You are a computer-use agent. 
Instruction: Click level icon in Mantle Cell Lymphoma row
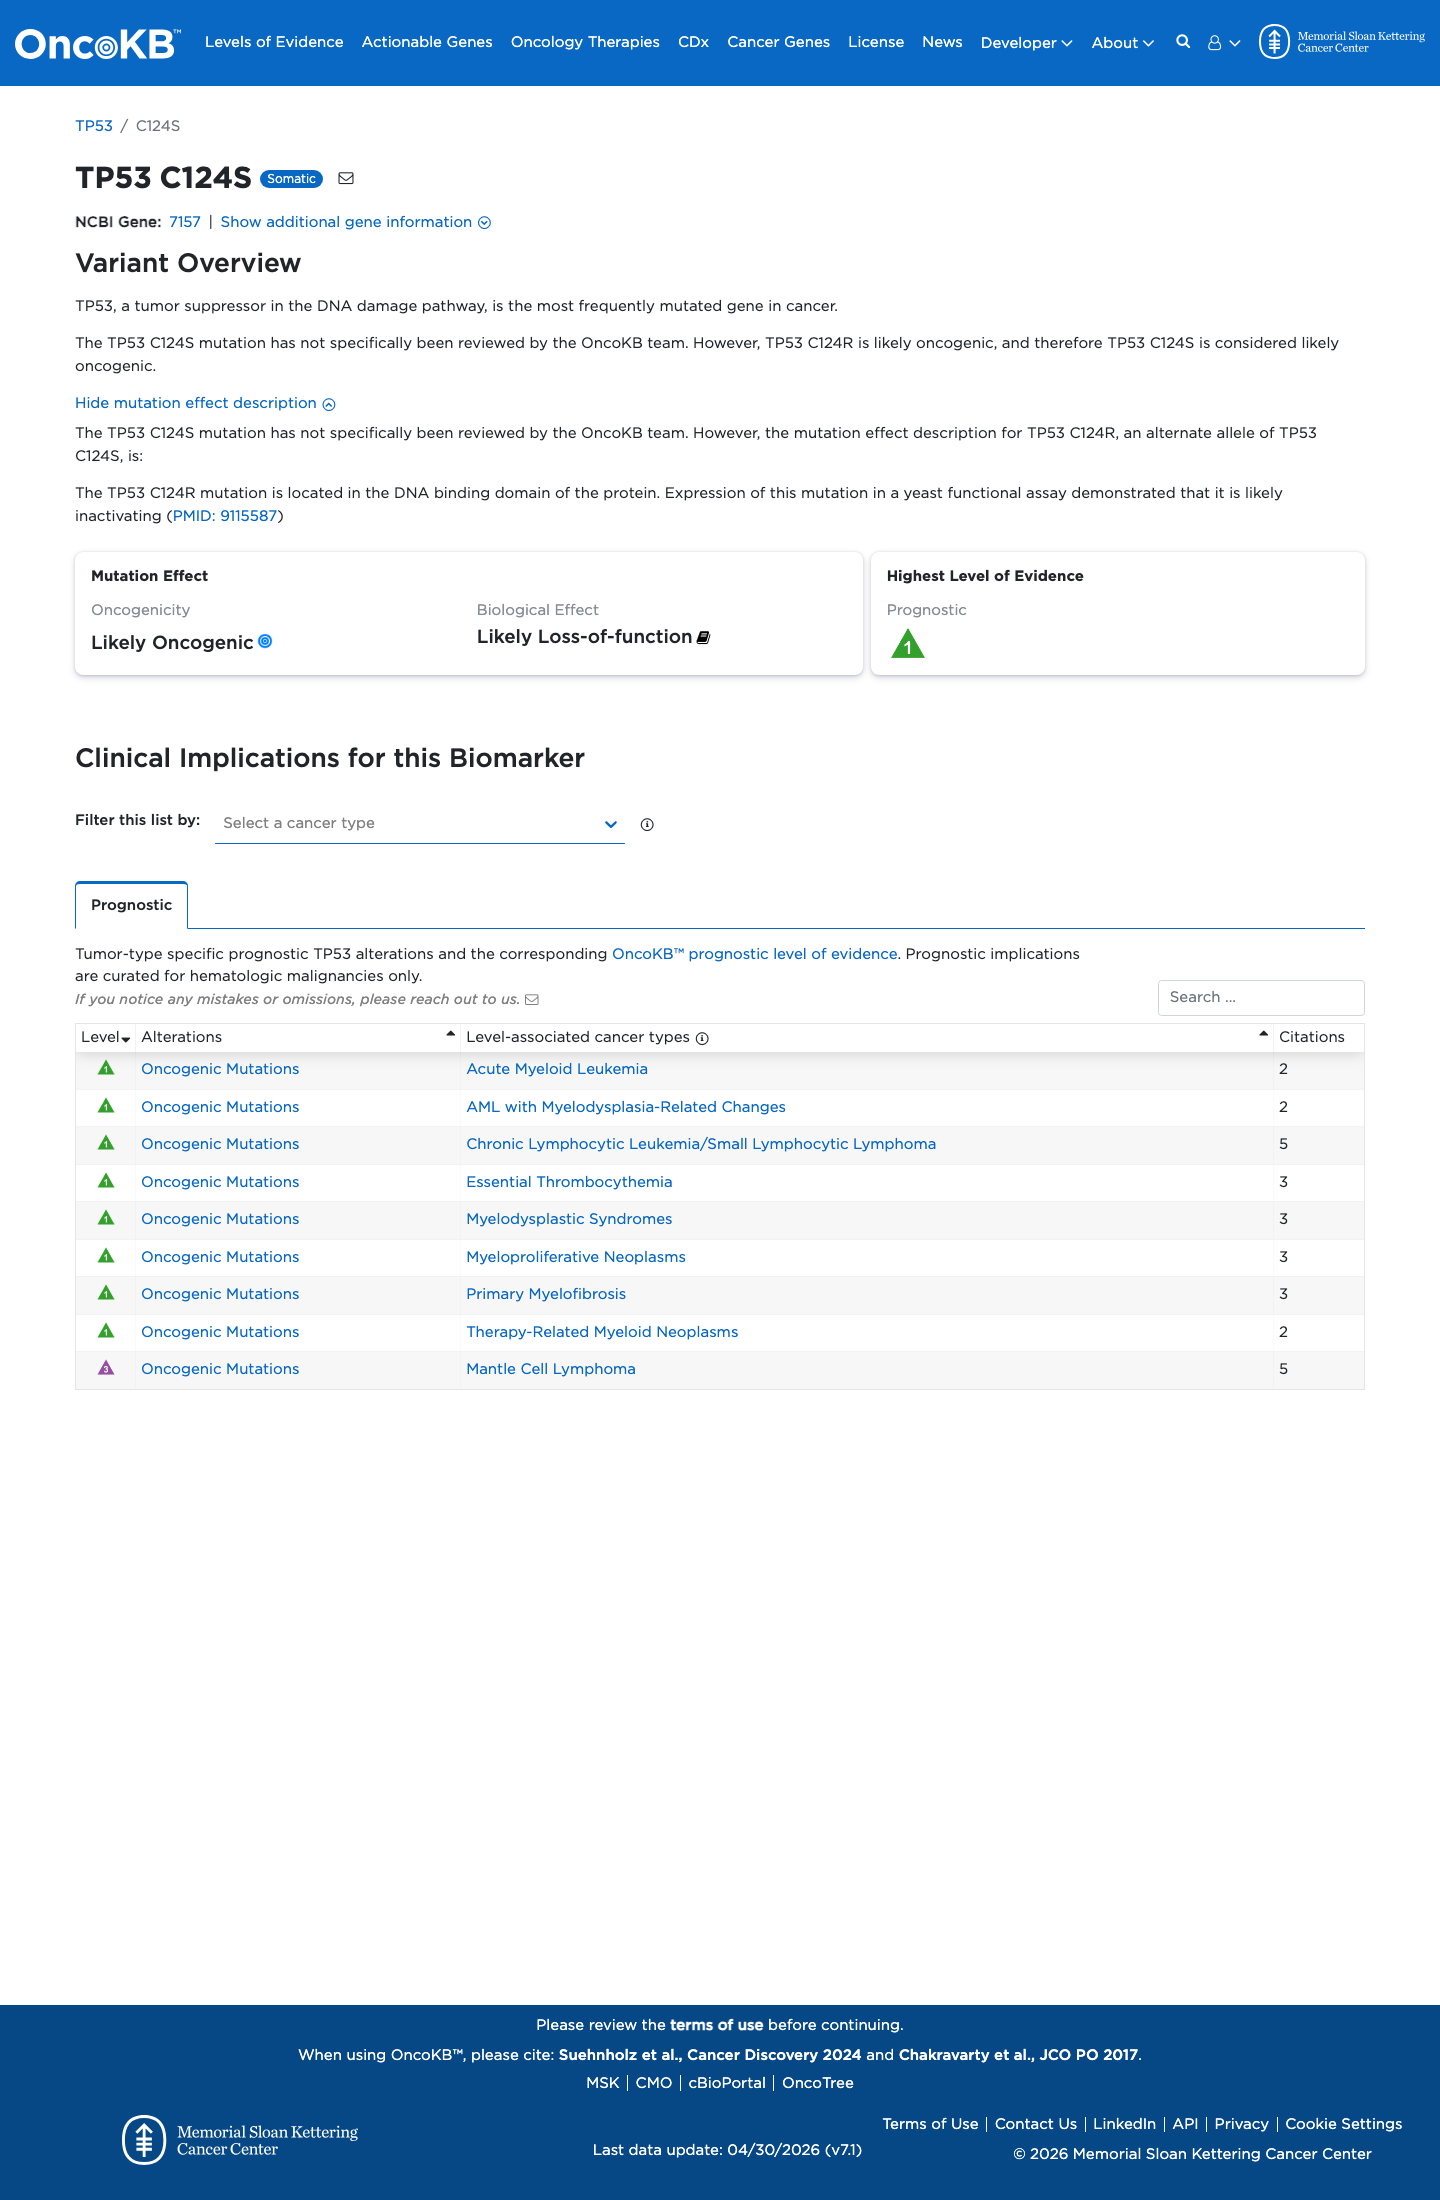(x=106, y=1368)
